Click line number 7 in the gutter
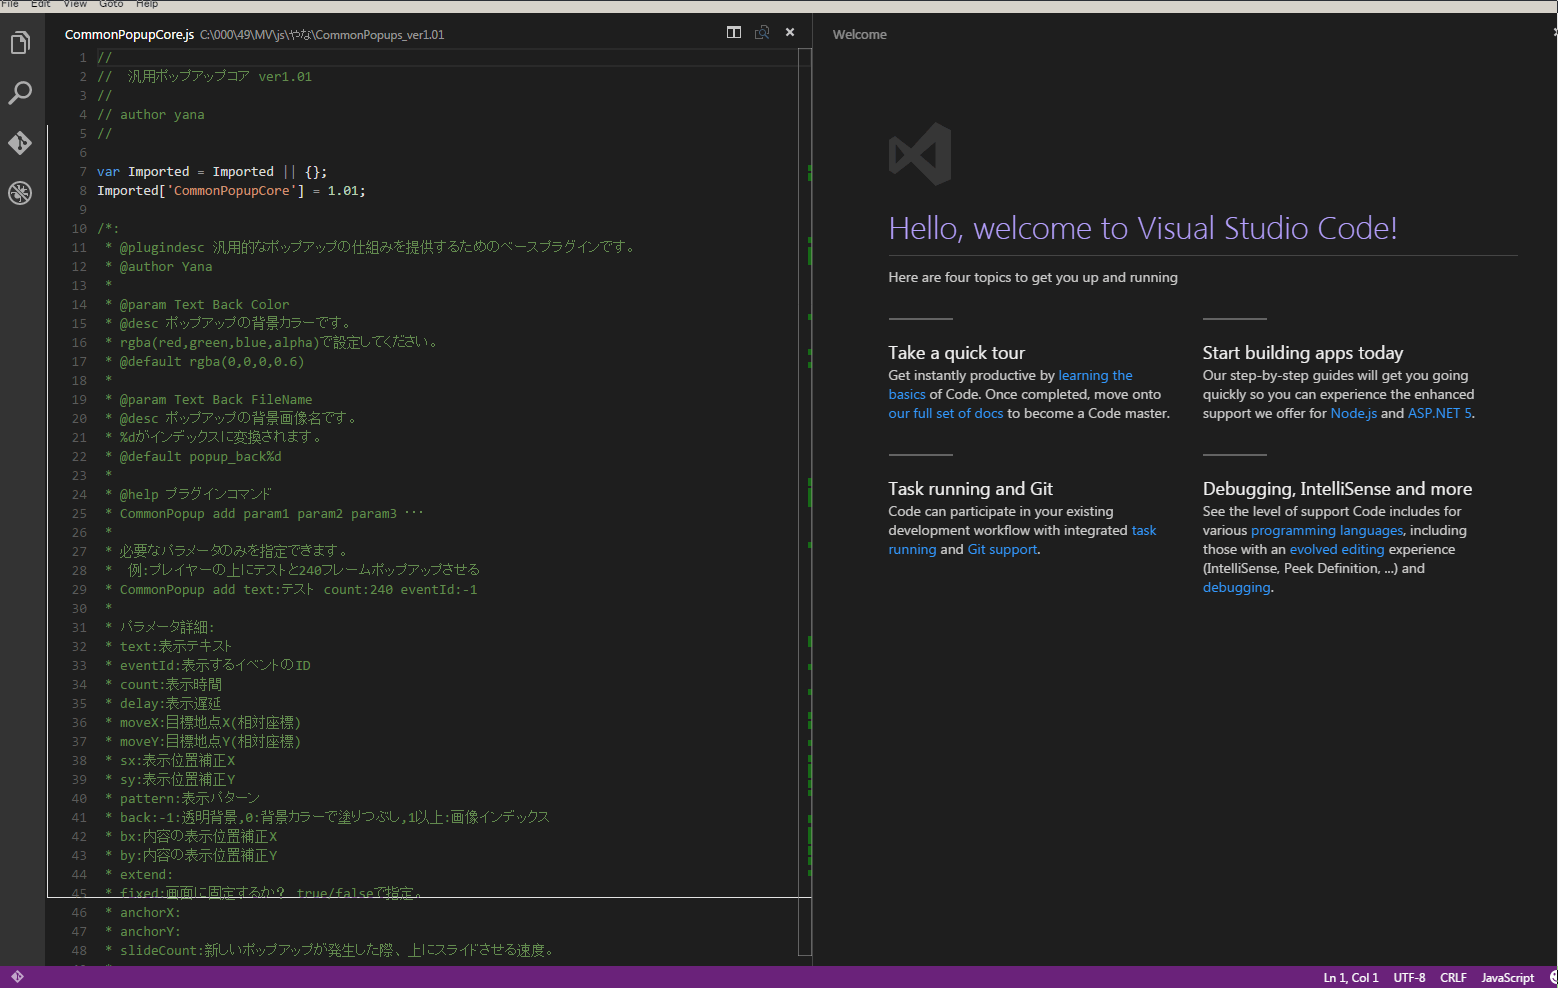 (83, 172)
